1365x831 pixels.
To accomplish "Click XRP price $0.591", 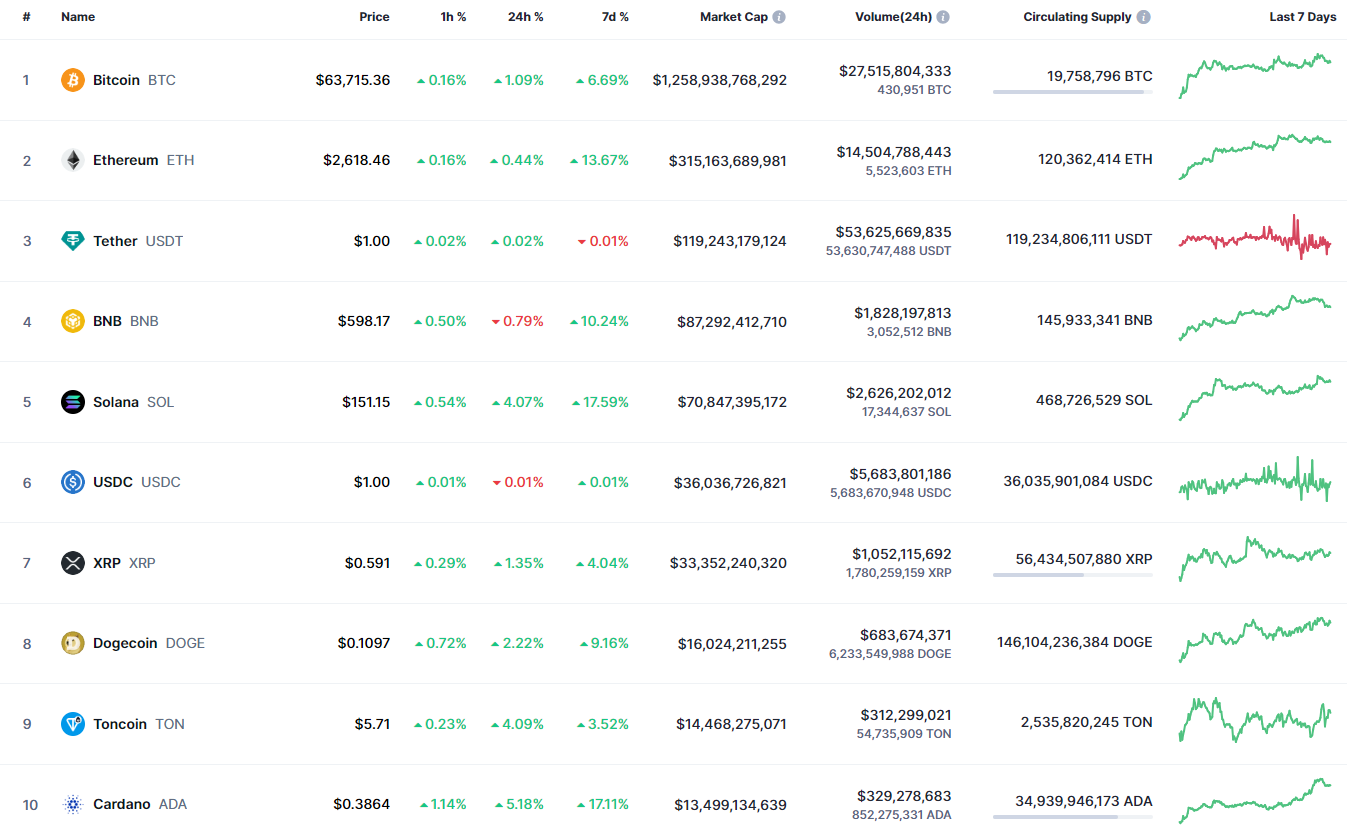I will (368, 563).
